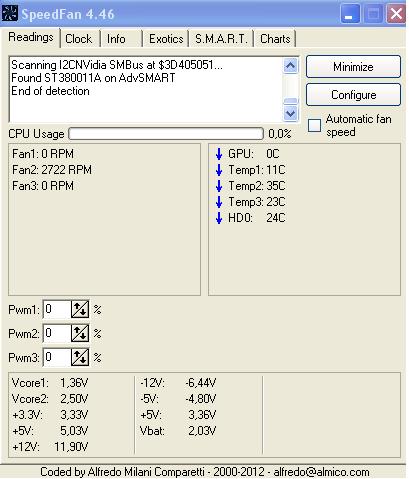409x479 pixels.
Task: Click the SpeedFan app icon in title bar
Action: (10, 14)
